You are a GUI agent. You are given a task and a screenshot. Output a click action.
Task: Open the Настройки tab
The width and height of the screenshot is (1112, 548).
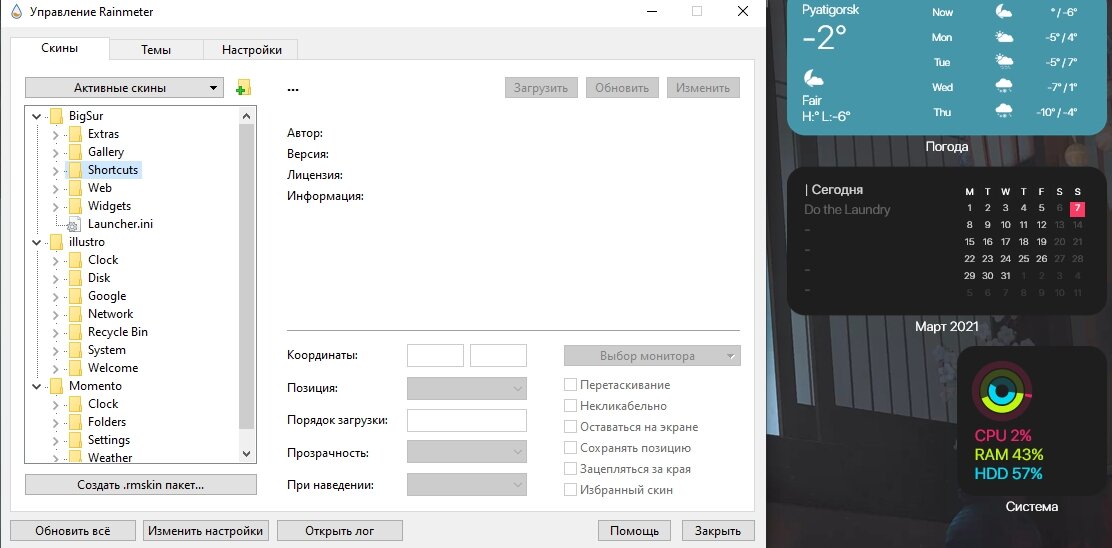(x=251, y=50)
